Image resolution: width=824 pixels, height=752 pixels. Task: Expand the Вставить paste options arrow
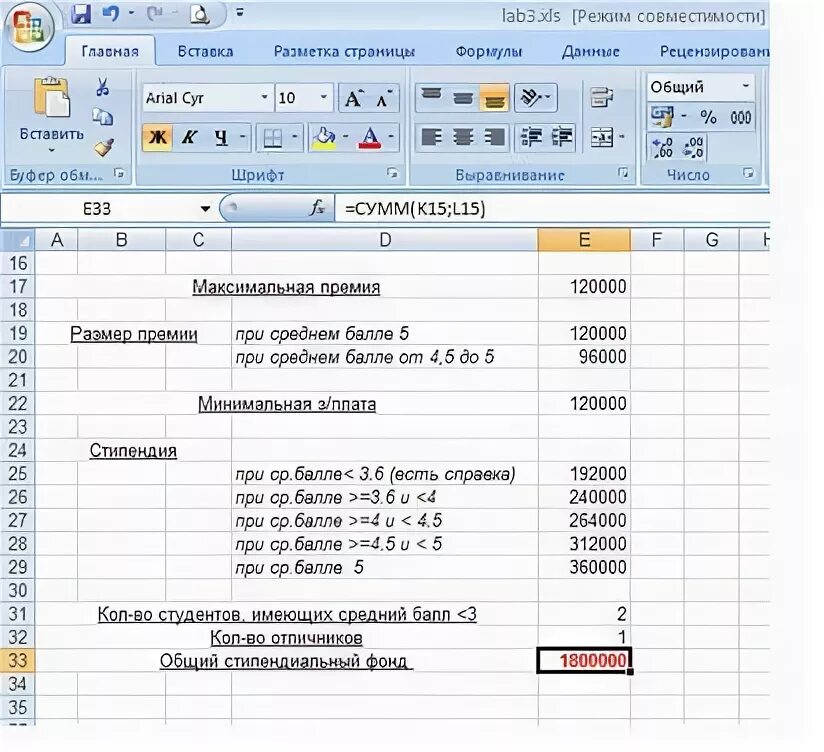point(52,150)
